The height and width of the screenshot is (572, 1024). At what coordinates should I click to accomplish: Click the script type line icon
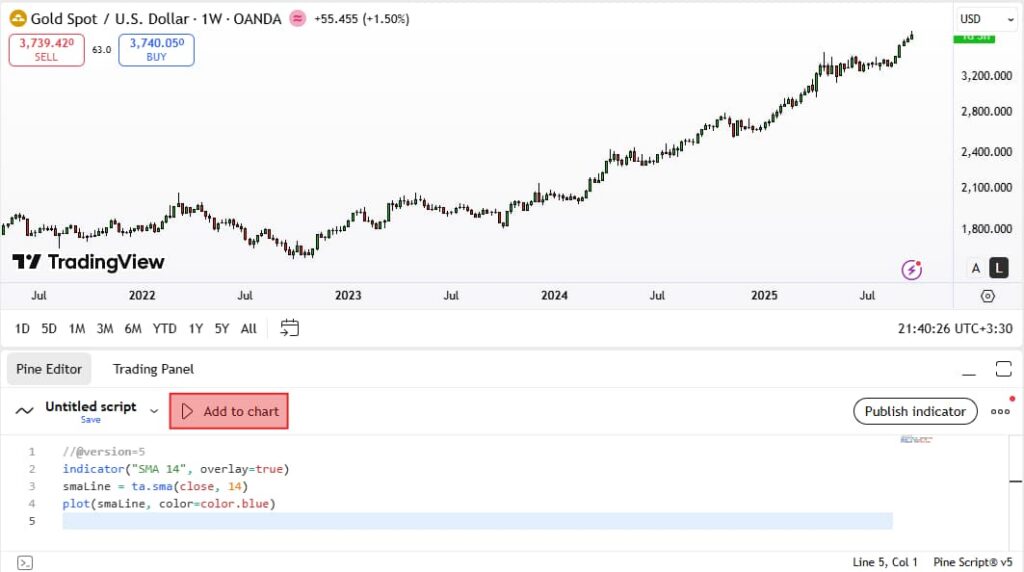tap(25, 411)
